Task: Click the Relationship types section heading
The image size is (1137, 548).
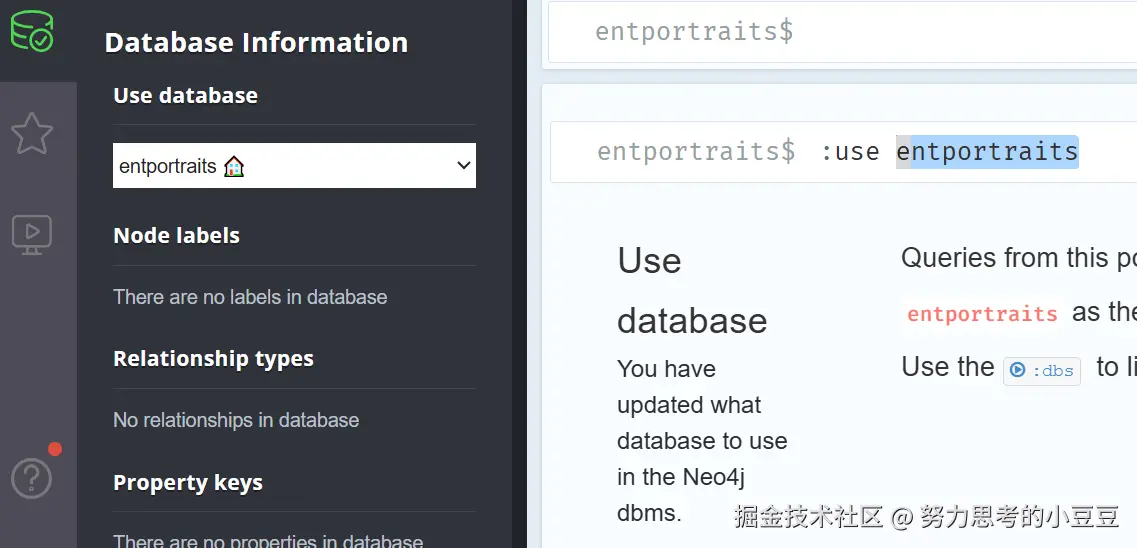Action: point(213,359)
